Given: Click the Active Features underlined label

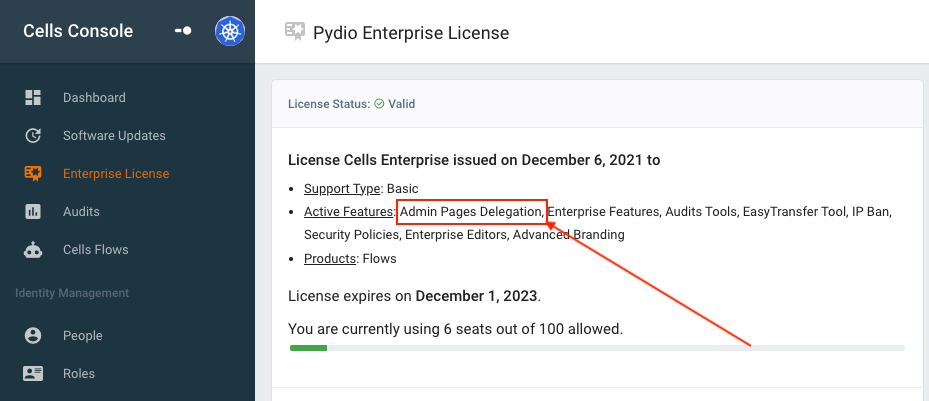Looking at the screenshot, I should (x=349, y=211).
